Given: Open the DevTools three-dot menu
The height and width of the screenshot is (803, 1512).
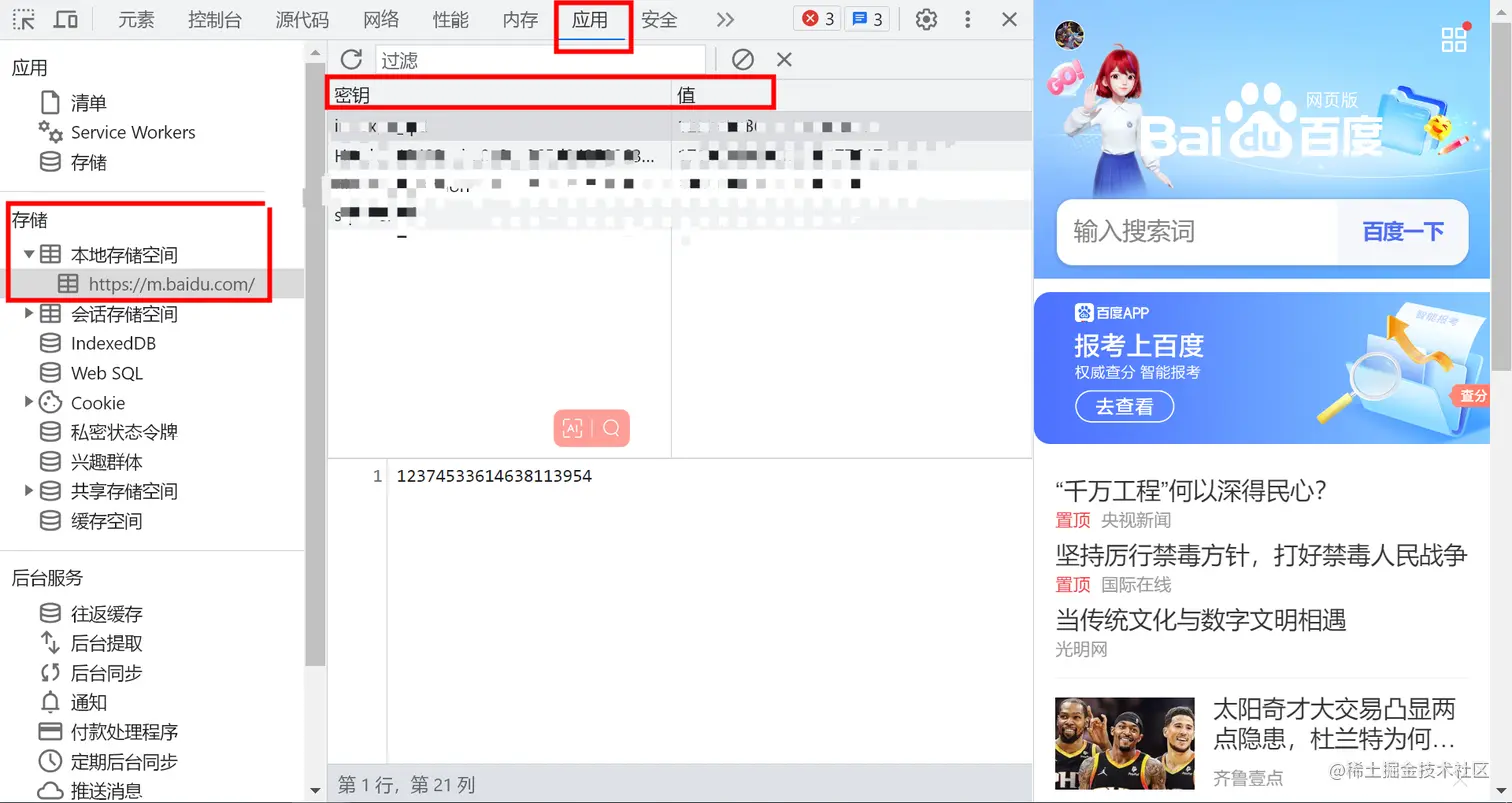Looking at the screenshot, I should [967, 19].
